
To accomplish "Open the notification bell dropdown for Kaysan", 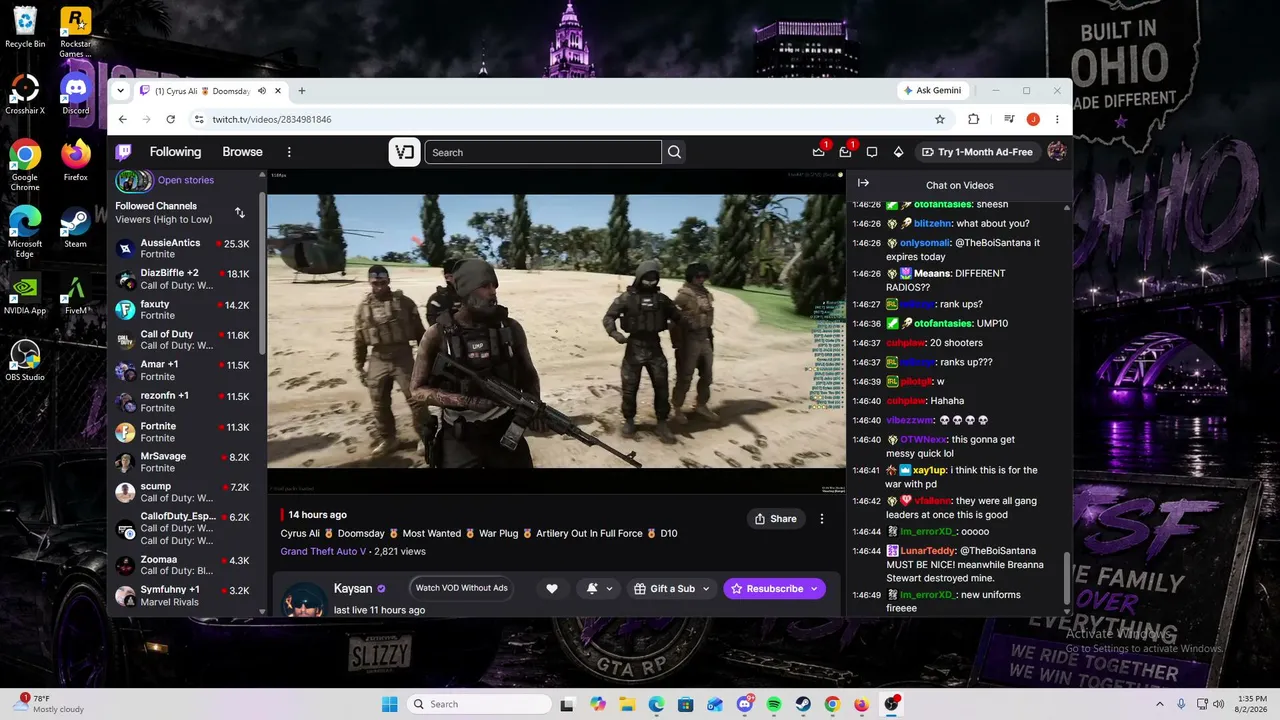I will [599, 589].
